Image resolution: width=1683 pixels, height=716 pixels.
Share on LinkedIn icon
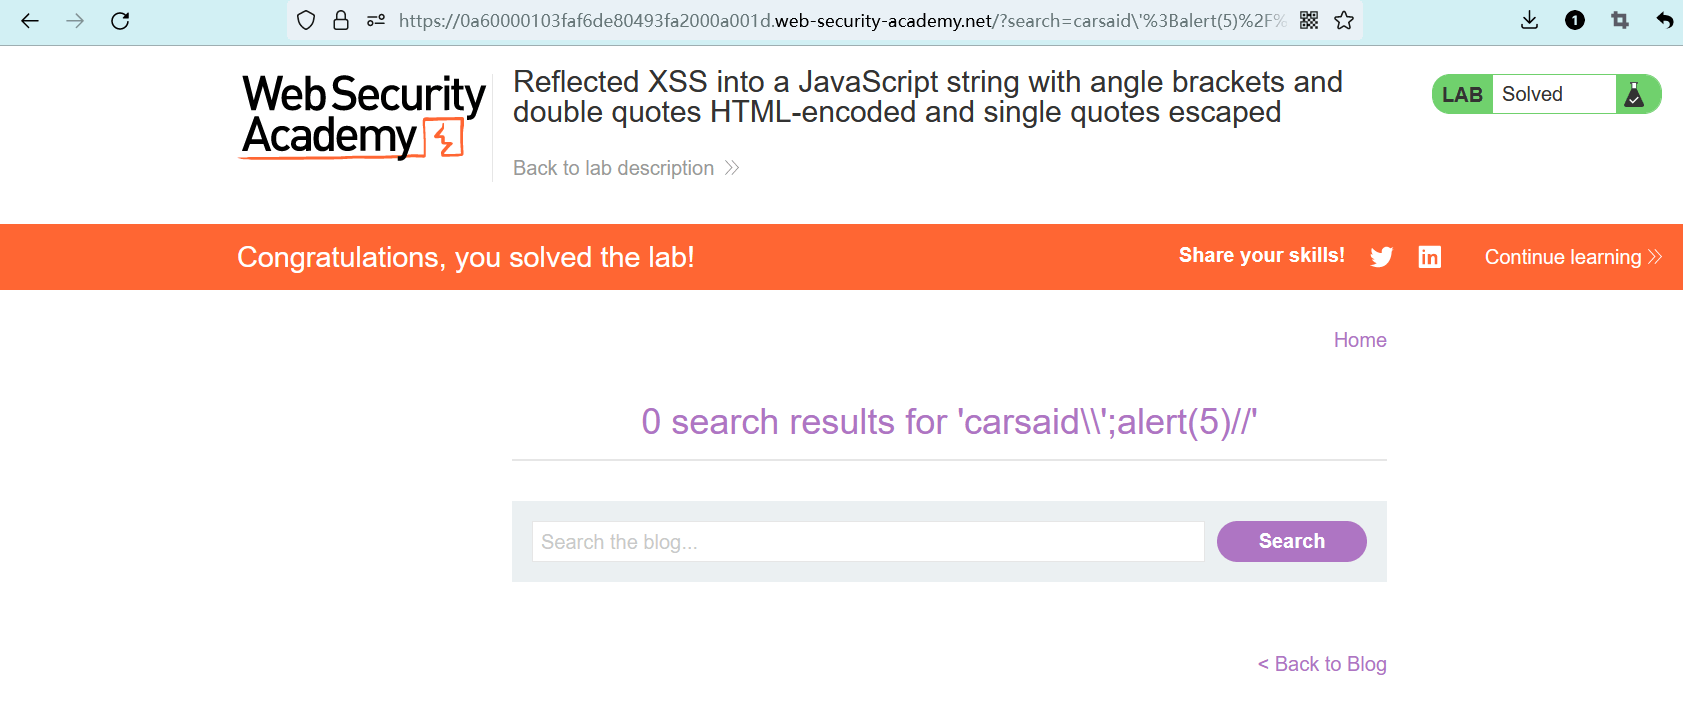click(1430, 257)
